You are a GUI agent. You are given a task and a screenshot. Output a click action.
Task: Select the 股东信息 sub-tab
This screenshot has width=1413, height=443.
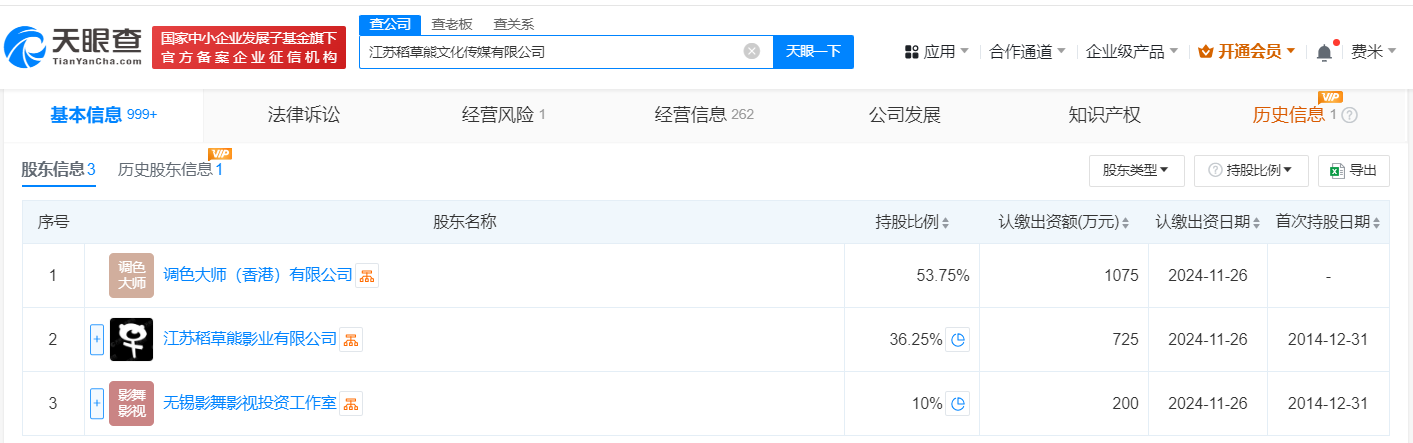58,170
